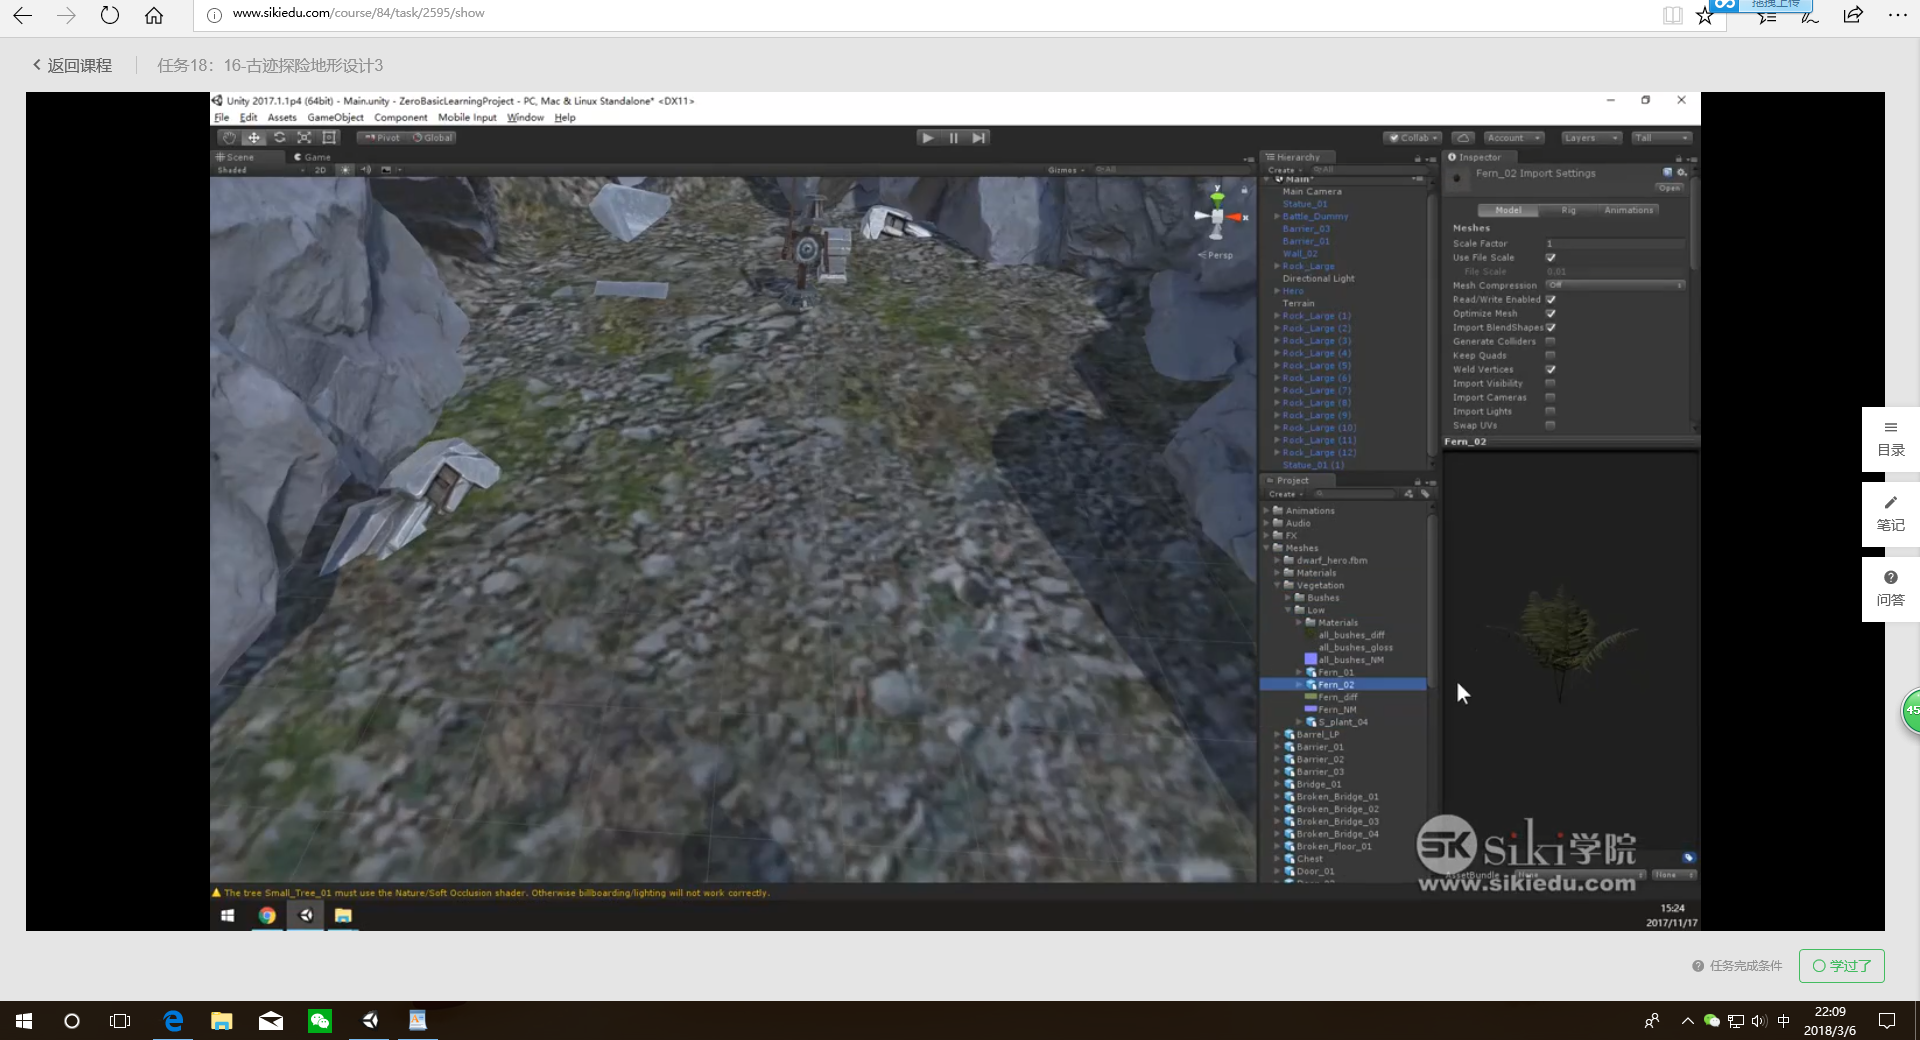The image size is (1920, 1040).
Task: Open the 问答 Q&A sidebar button
Action: pyautogui.click(x=1890, y=589)
